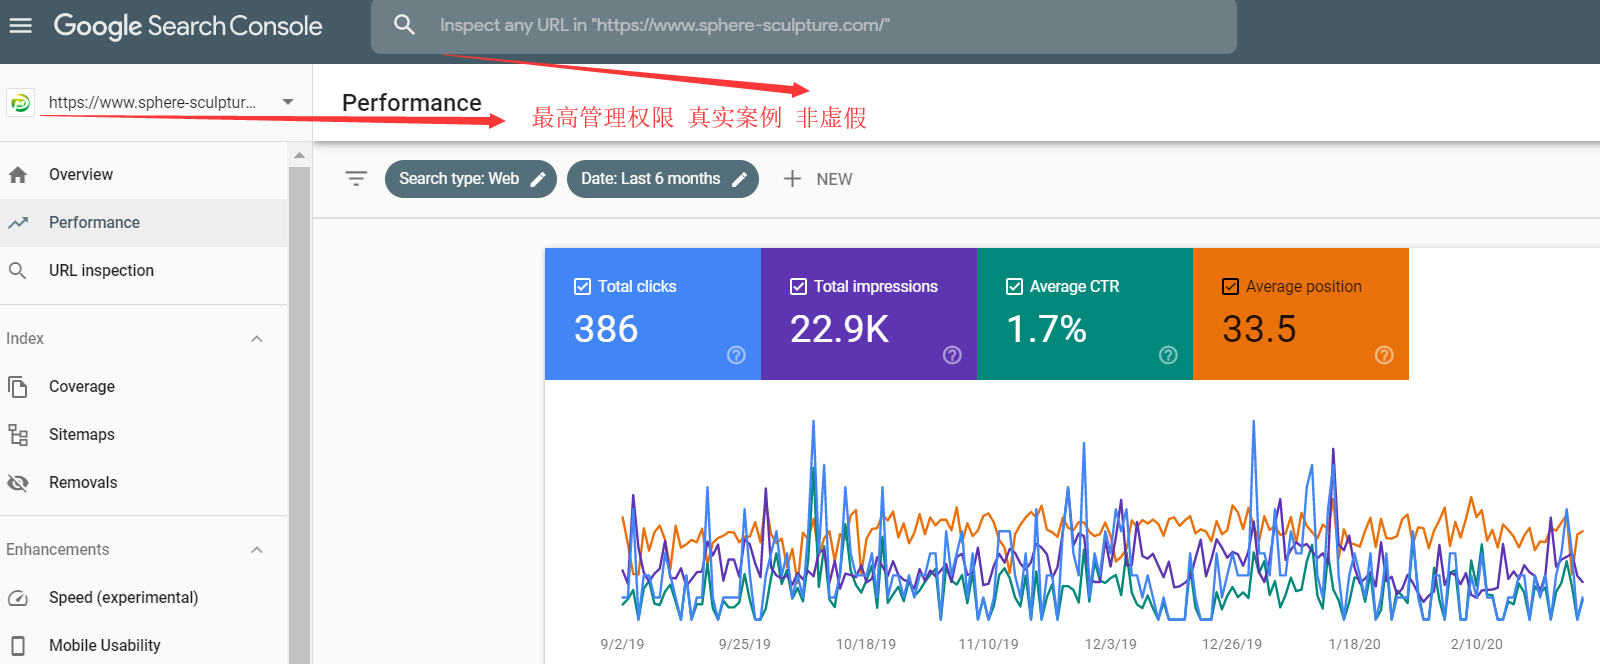1600x664 pixels.
Task: Click the URL inspection magnifier icon
Action: [x=18, y=271]
